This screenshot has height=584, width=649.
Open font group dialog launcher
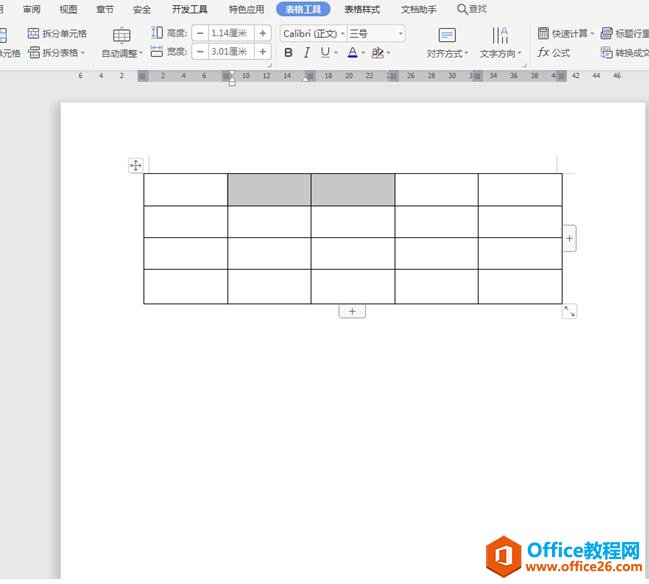click(269, 65)
